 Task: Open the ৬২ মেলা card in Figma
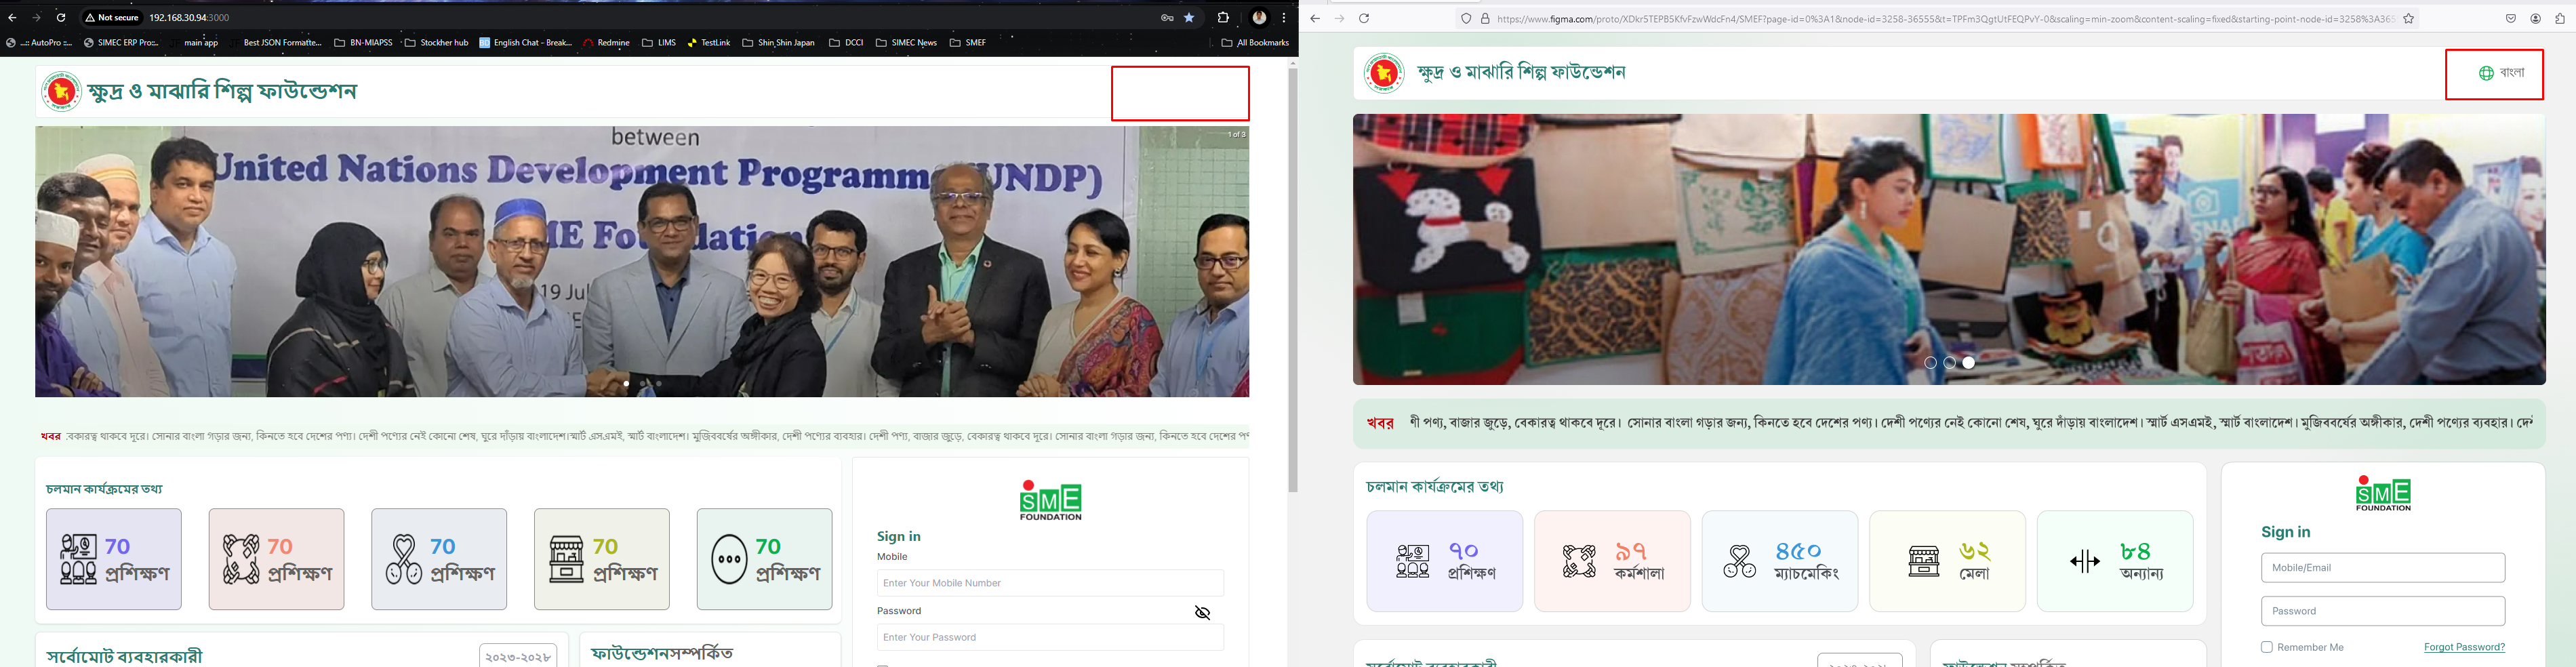tap(1948, 561)
